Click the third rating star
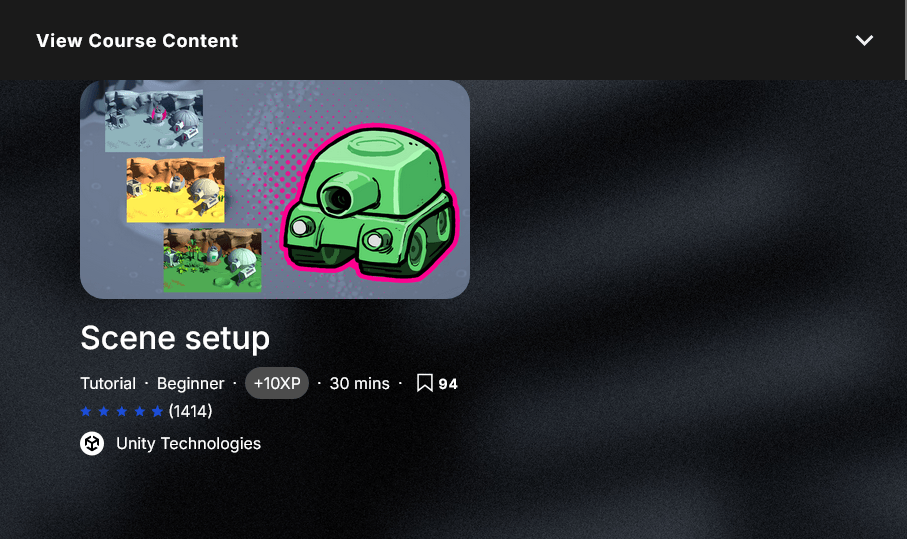This screenshot has width=907, height=539. click(122, 411)
